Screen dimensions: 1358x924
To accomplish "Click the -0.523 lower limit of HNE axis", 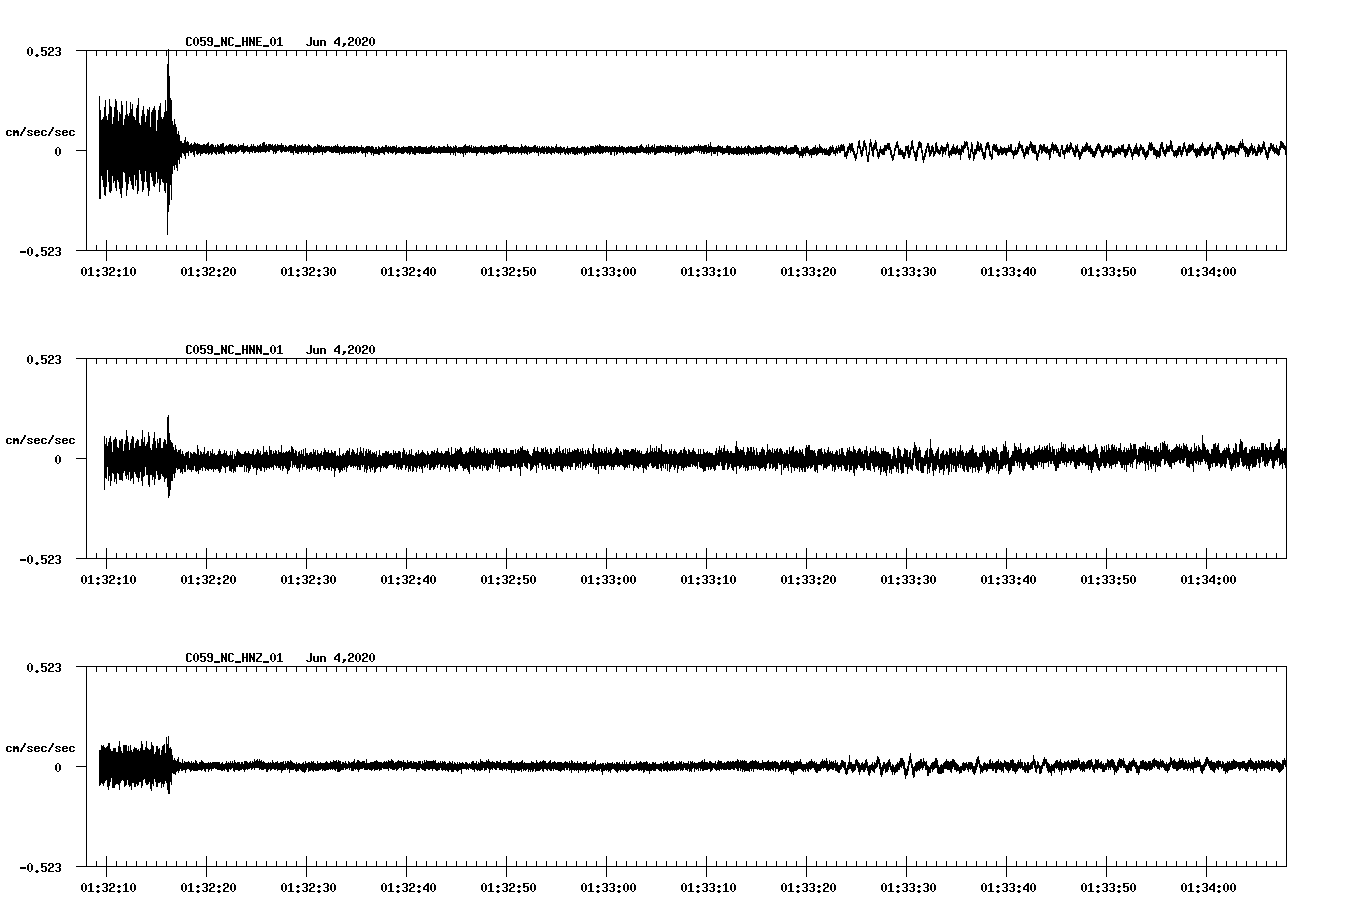I will coord(40,252).
